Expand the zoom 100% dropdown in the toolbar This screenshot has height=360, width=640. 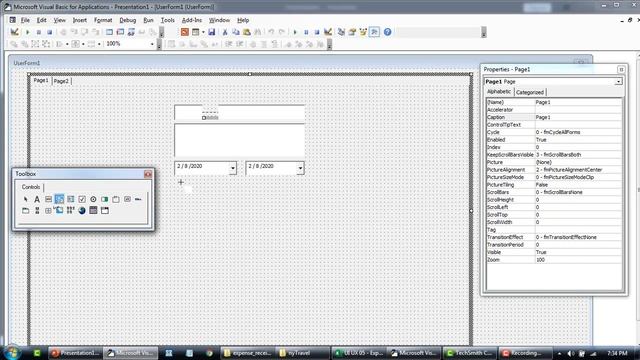click(152, 44)
